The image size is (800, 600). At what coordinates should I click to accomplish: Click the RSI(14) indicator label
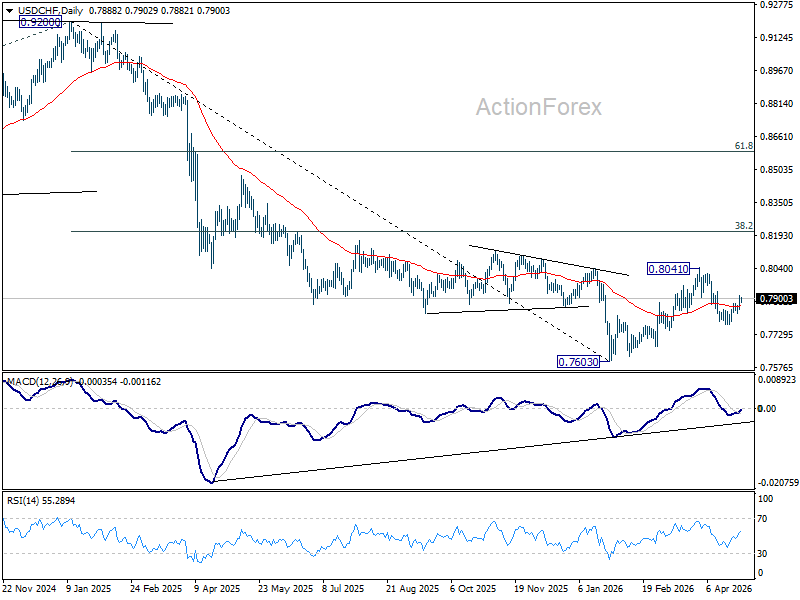pyautogui.click(x=23, y=501)
